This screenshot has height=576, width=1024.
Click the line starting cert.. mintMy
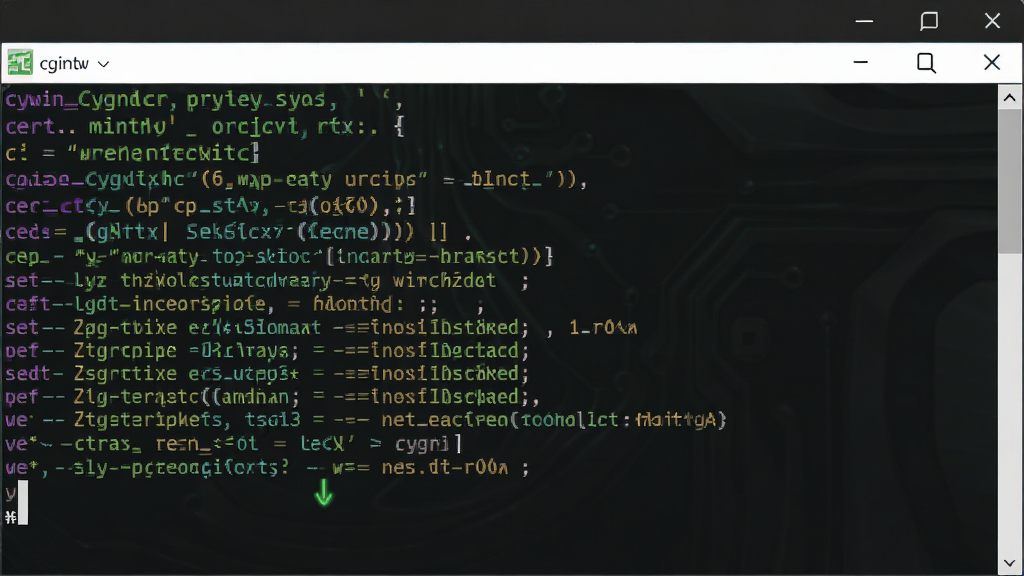point(205,126)
